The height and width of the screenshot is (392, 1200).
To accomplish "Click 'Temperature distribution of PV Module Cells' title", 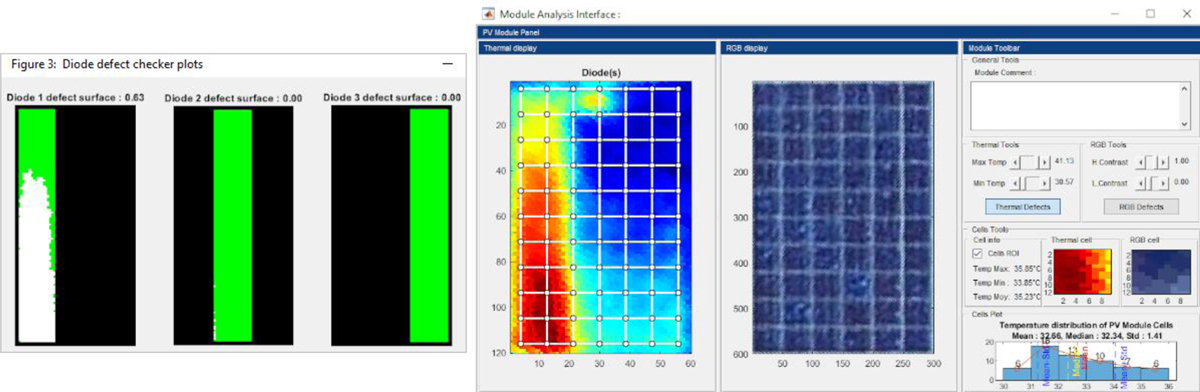I will point(1085,326).
